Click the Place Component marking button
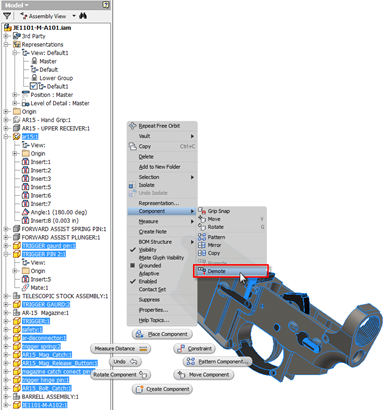This screenshot has height=410, width=387. [x=162, y=334]
